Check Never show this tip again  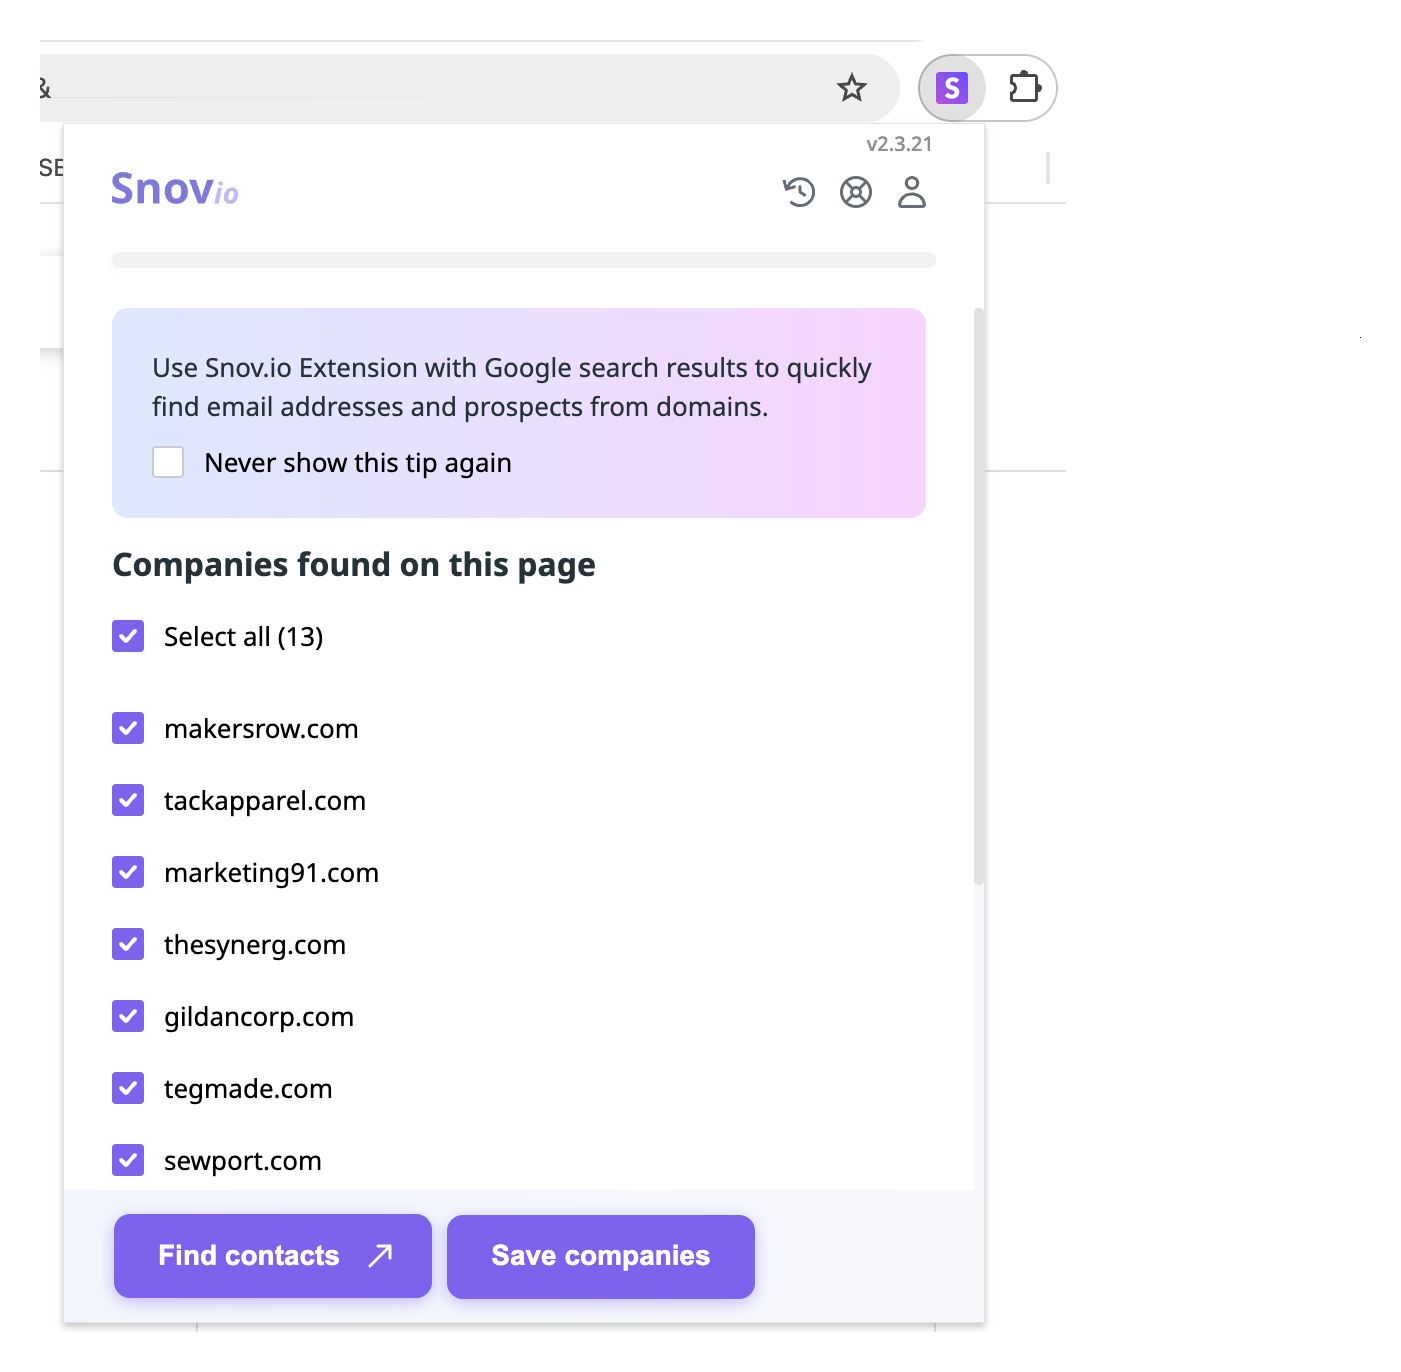pyautogui.click(x=168, y=462)
